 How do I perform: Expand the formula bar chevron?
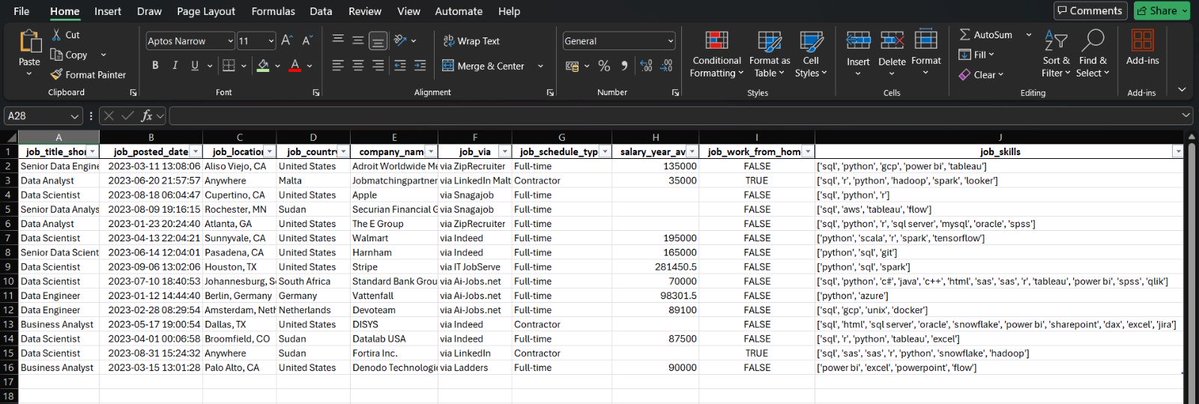pyautogui.click(x=1186, y=116)
